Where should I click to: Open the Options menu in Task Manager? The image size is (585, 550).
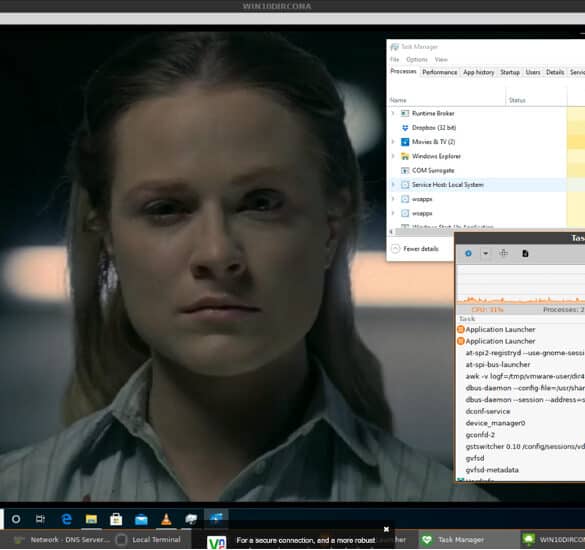tap(417, 60)
